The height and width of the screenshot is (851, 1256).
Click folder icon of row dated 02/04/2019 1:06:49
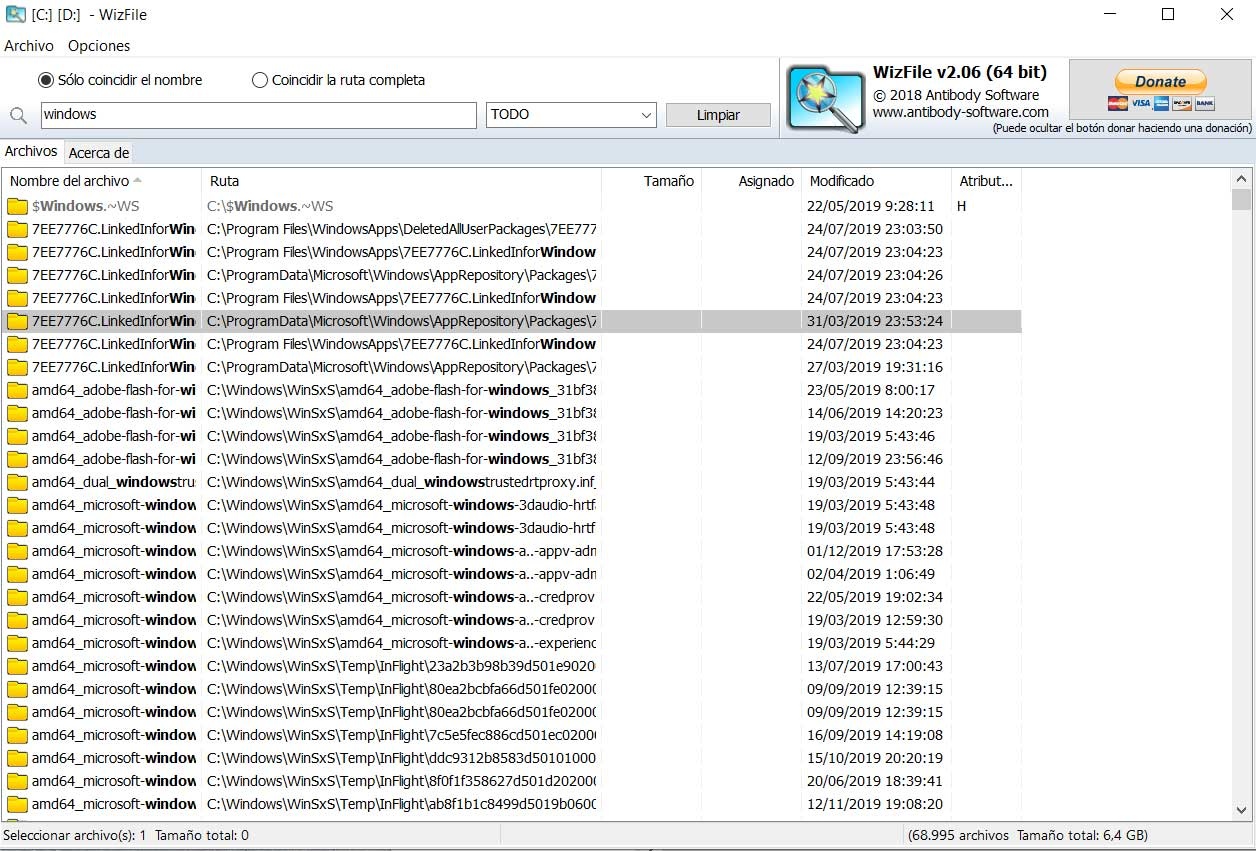[x=17, y=574]
